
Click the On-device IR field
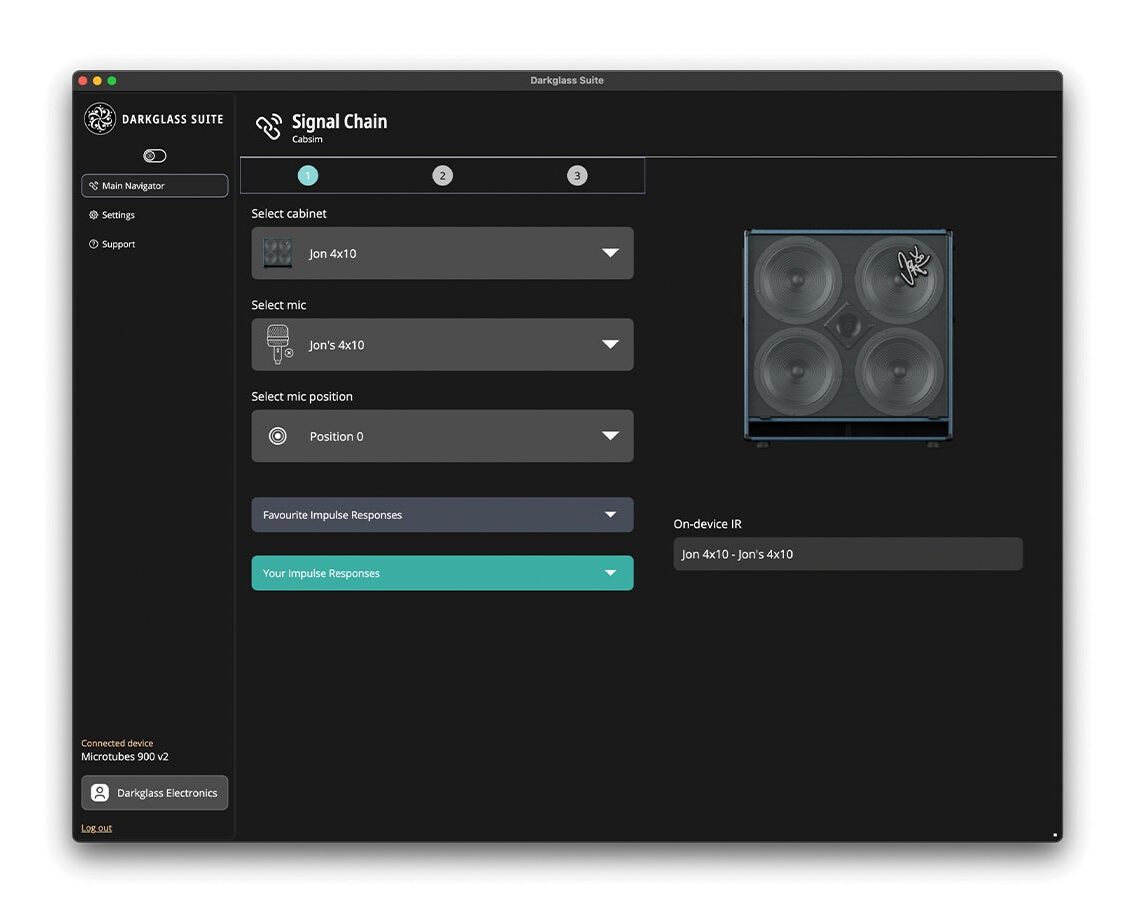[x=847, y=554]
